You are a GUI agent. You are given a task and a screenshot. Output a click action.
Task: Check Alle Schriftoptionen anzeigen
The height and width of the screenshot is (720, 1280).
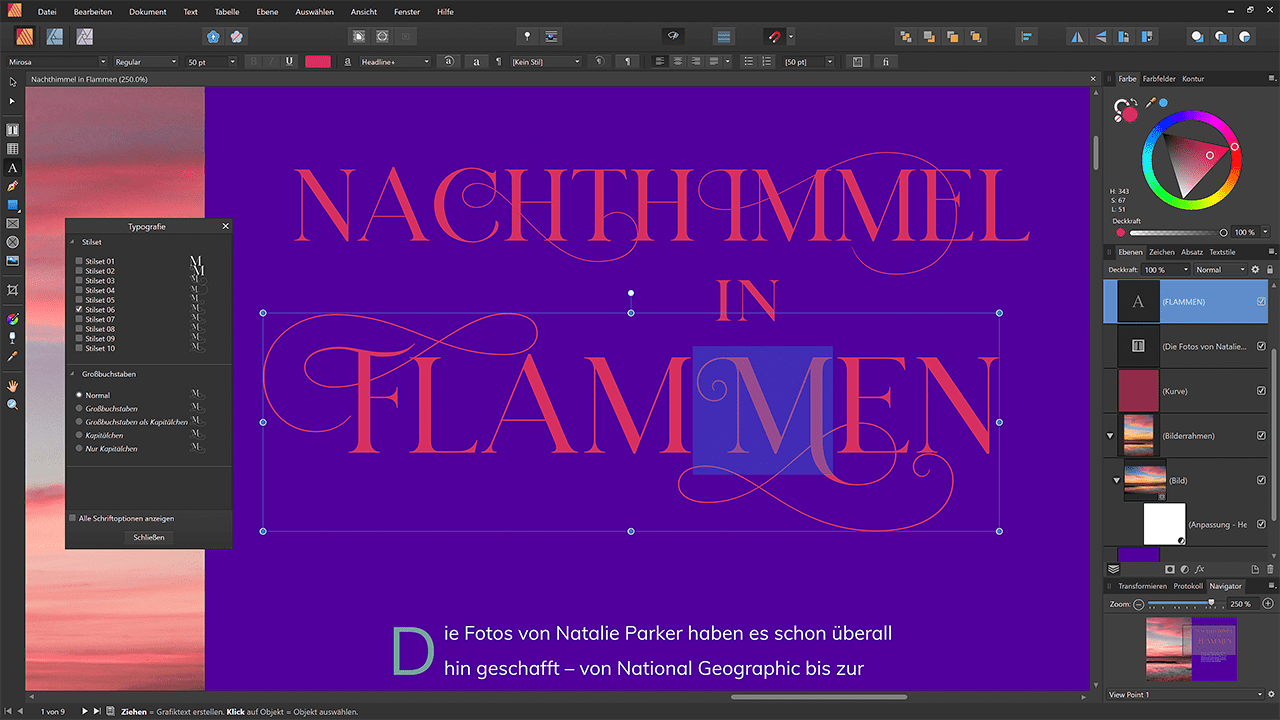coord(72,518)
